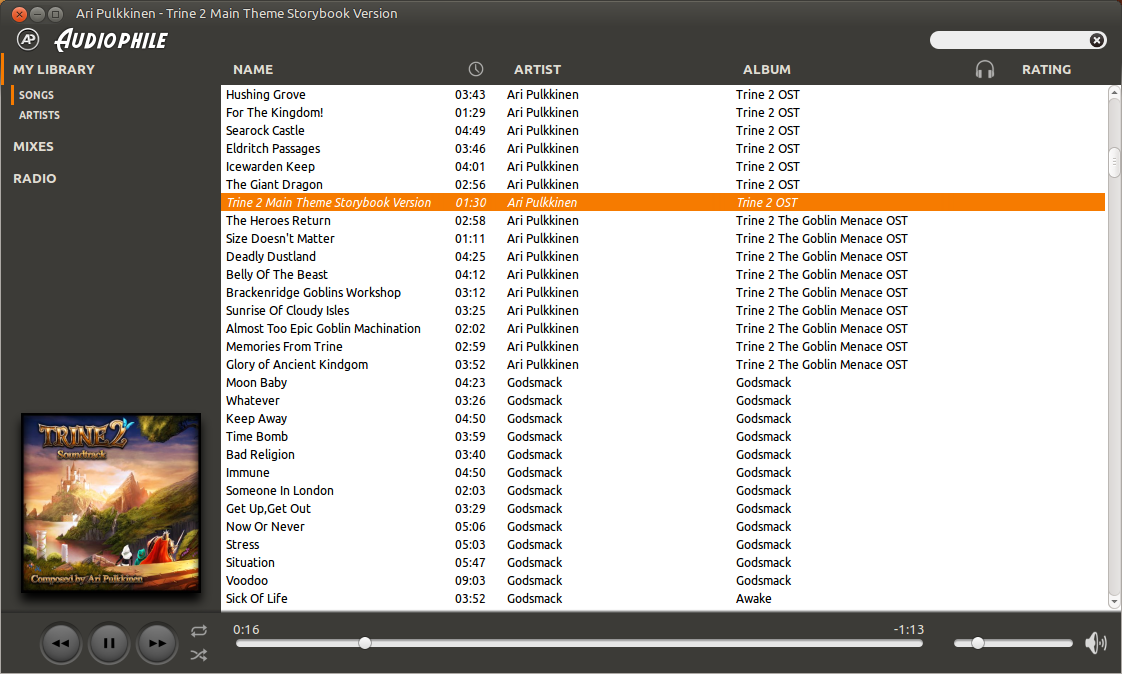
Task: Click the song list vertical scrollbar handle
Action: pos(1114,162)
